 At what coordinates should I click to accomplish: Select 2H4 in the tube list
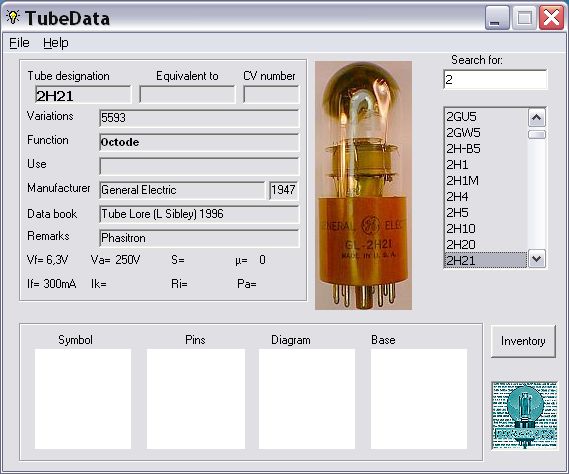coord(486,196)
